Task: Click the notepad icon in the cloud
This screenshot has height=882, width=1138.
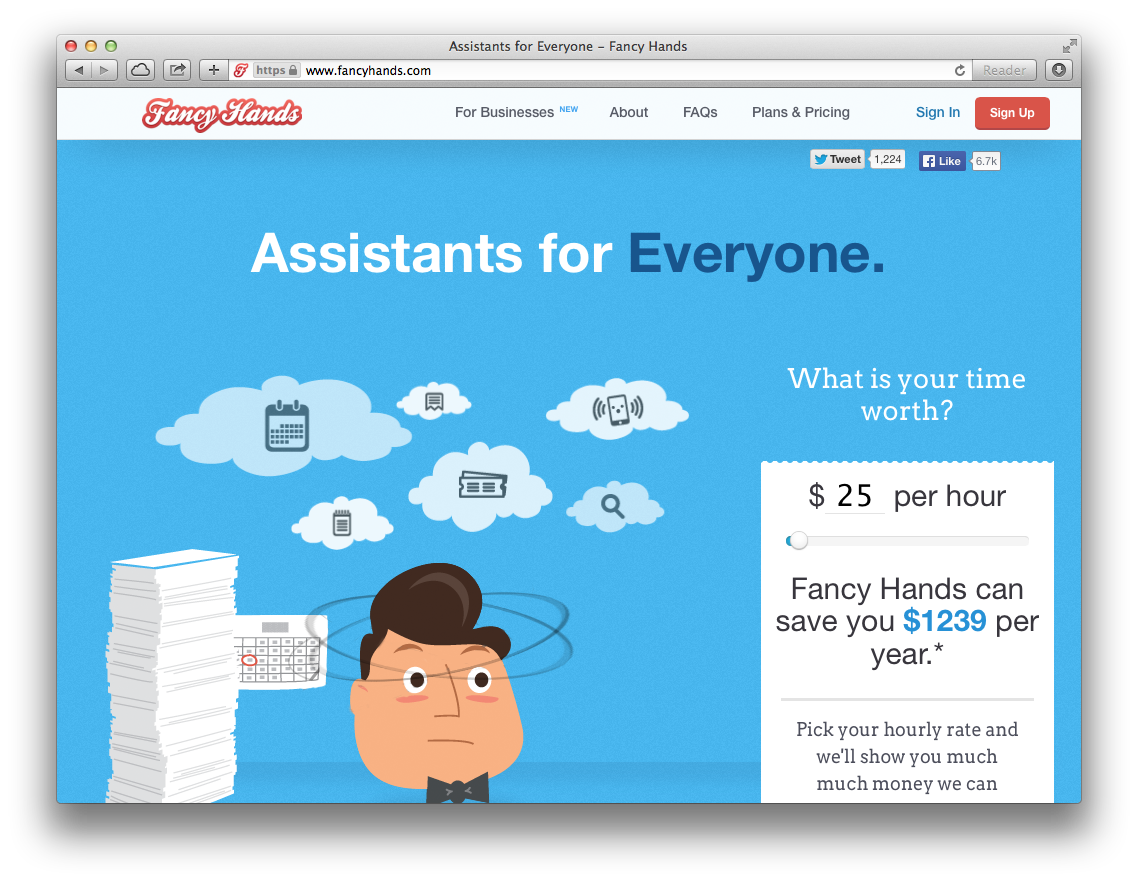Action: coord(342,523)
